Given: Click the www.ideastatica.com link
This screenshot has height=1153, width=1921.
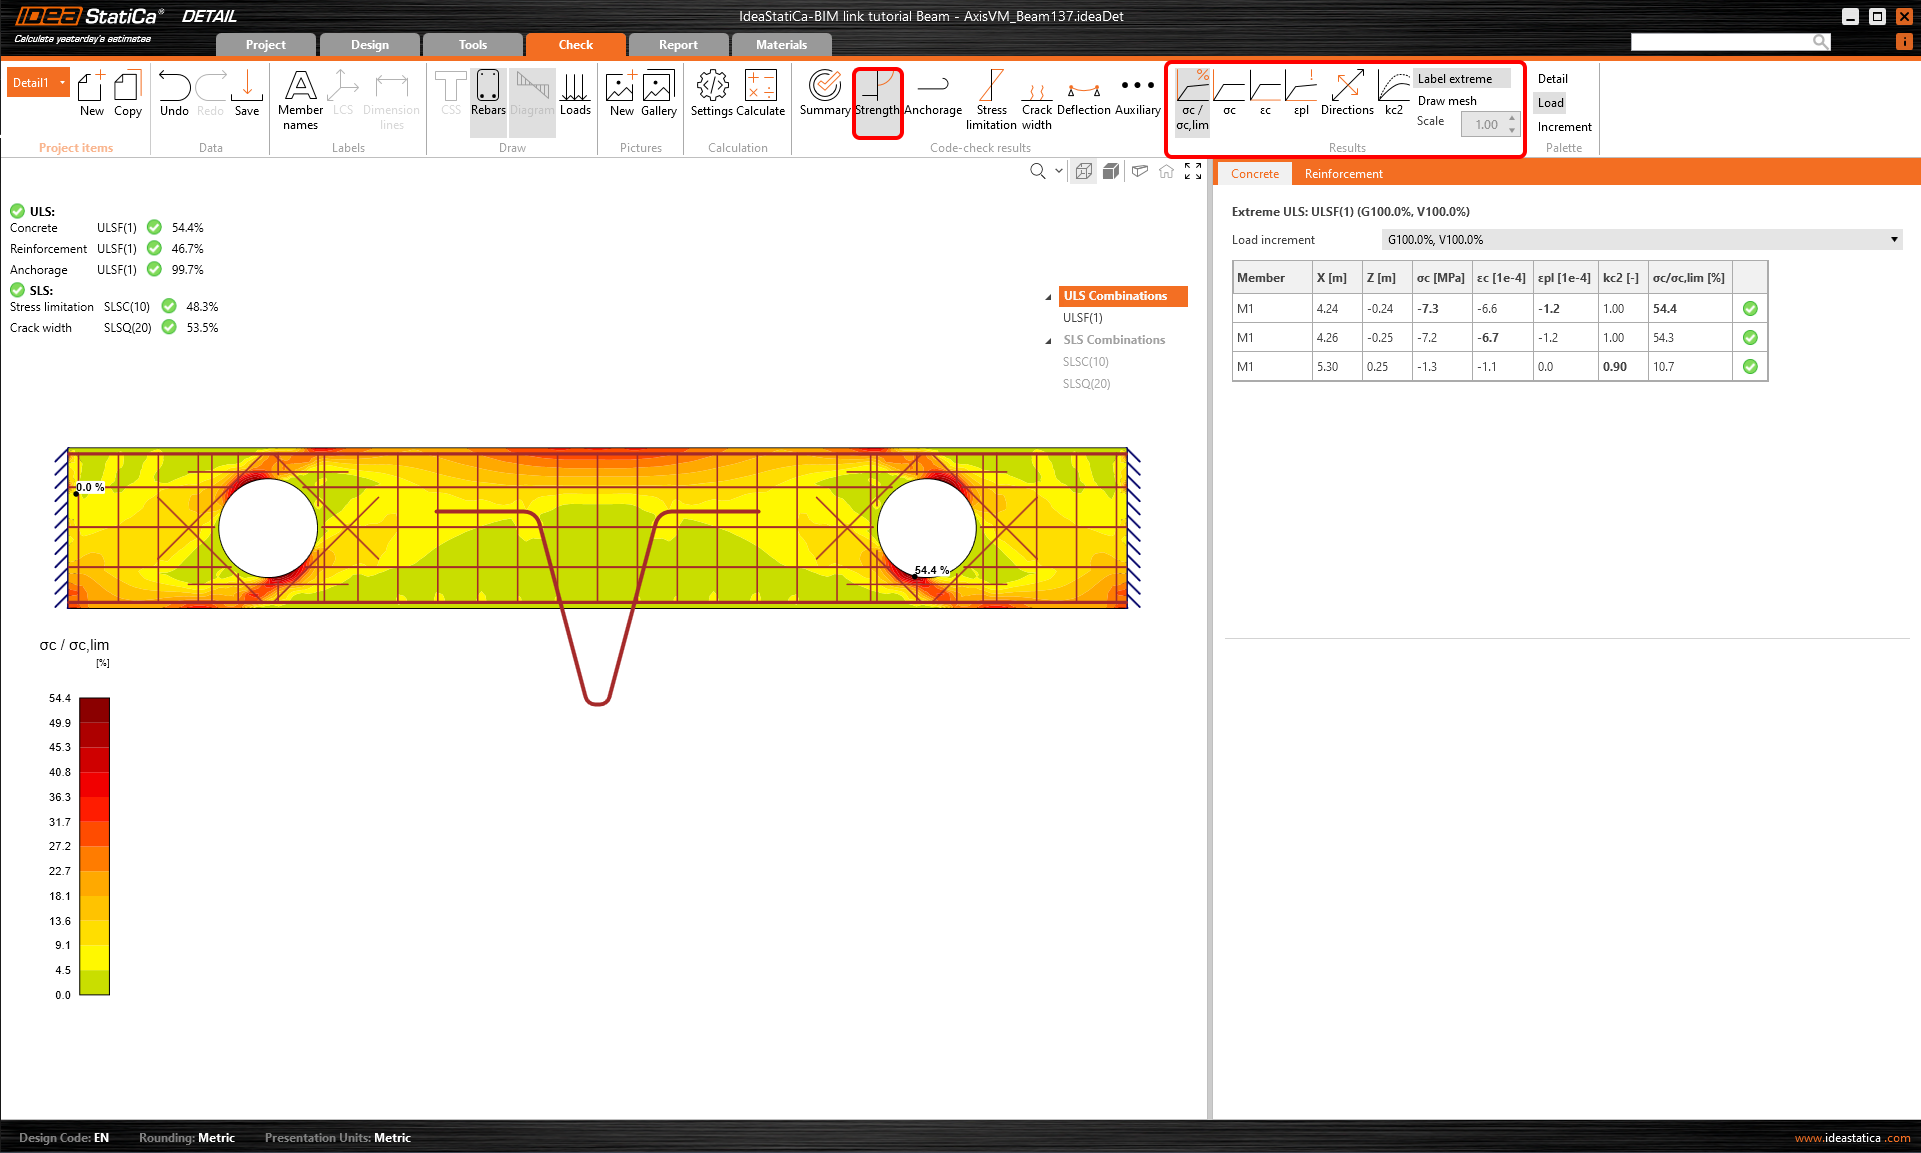Looking at the screenshot, I should click(x=1851, y=1138).
